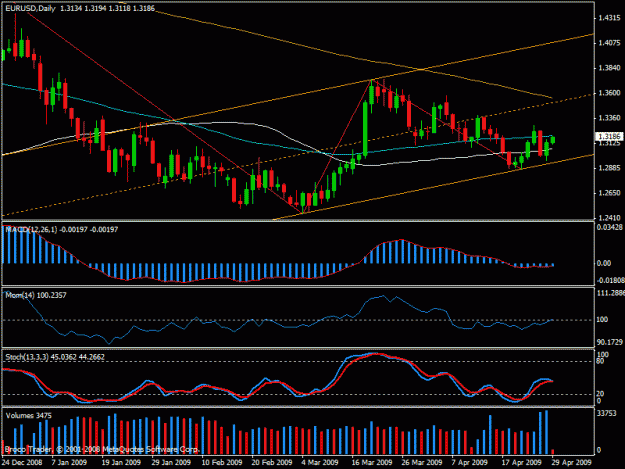Select the 16 Mar 2009 date label
This screenshot has width=625, height=469.
pyautogui.click(x=372, y=462)
